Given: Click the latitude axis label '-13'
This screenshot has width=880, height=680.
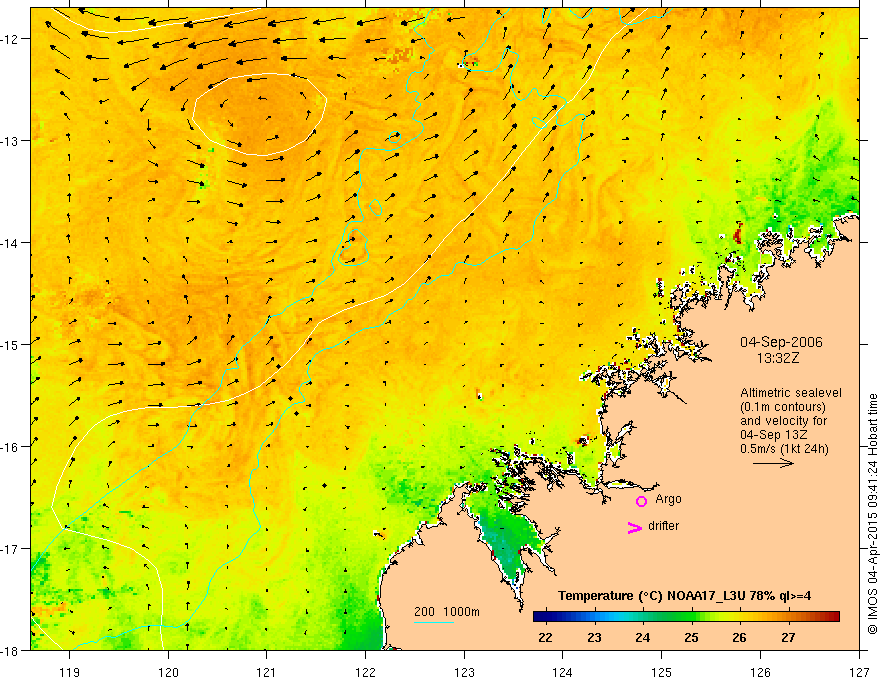Looking at the screenshot, I should coord(11,141).
